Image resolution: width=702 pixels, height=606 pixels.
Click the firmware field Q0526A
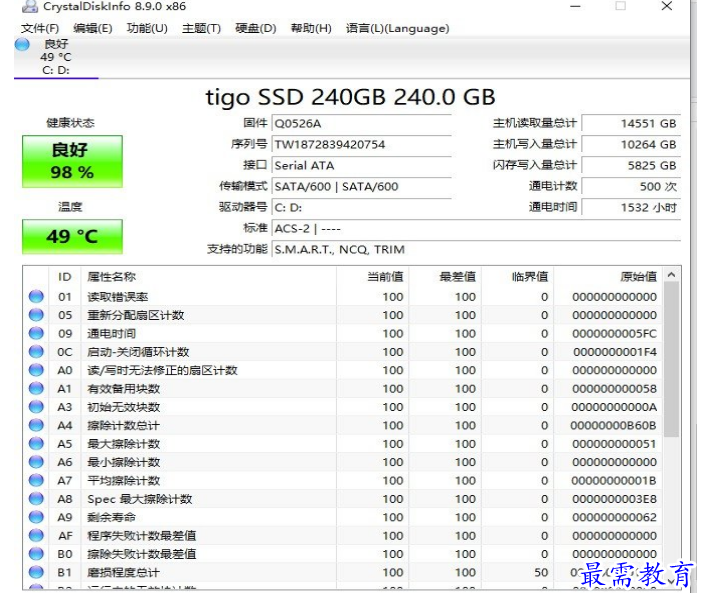(x=361, y=124)
